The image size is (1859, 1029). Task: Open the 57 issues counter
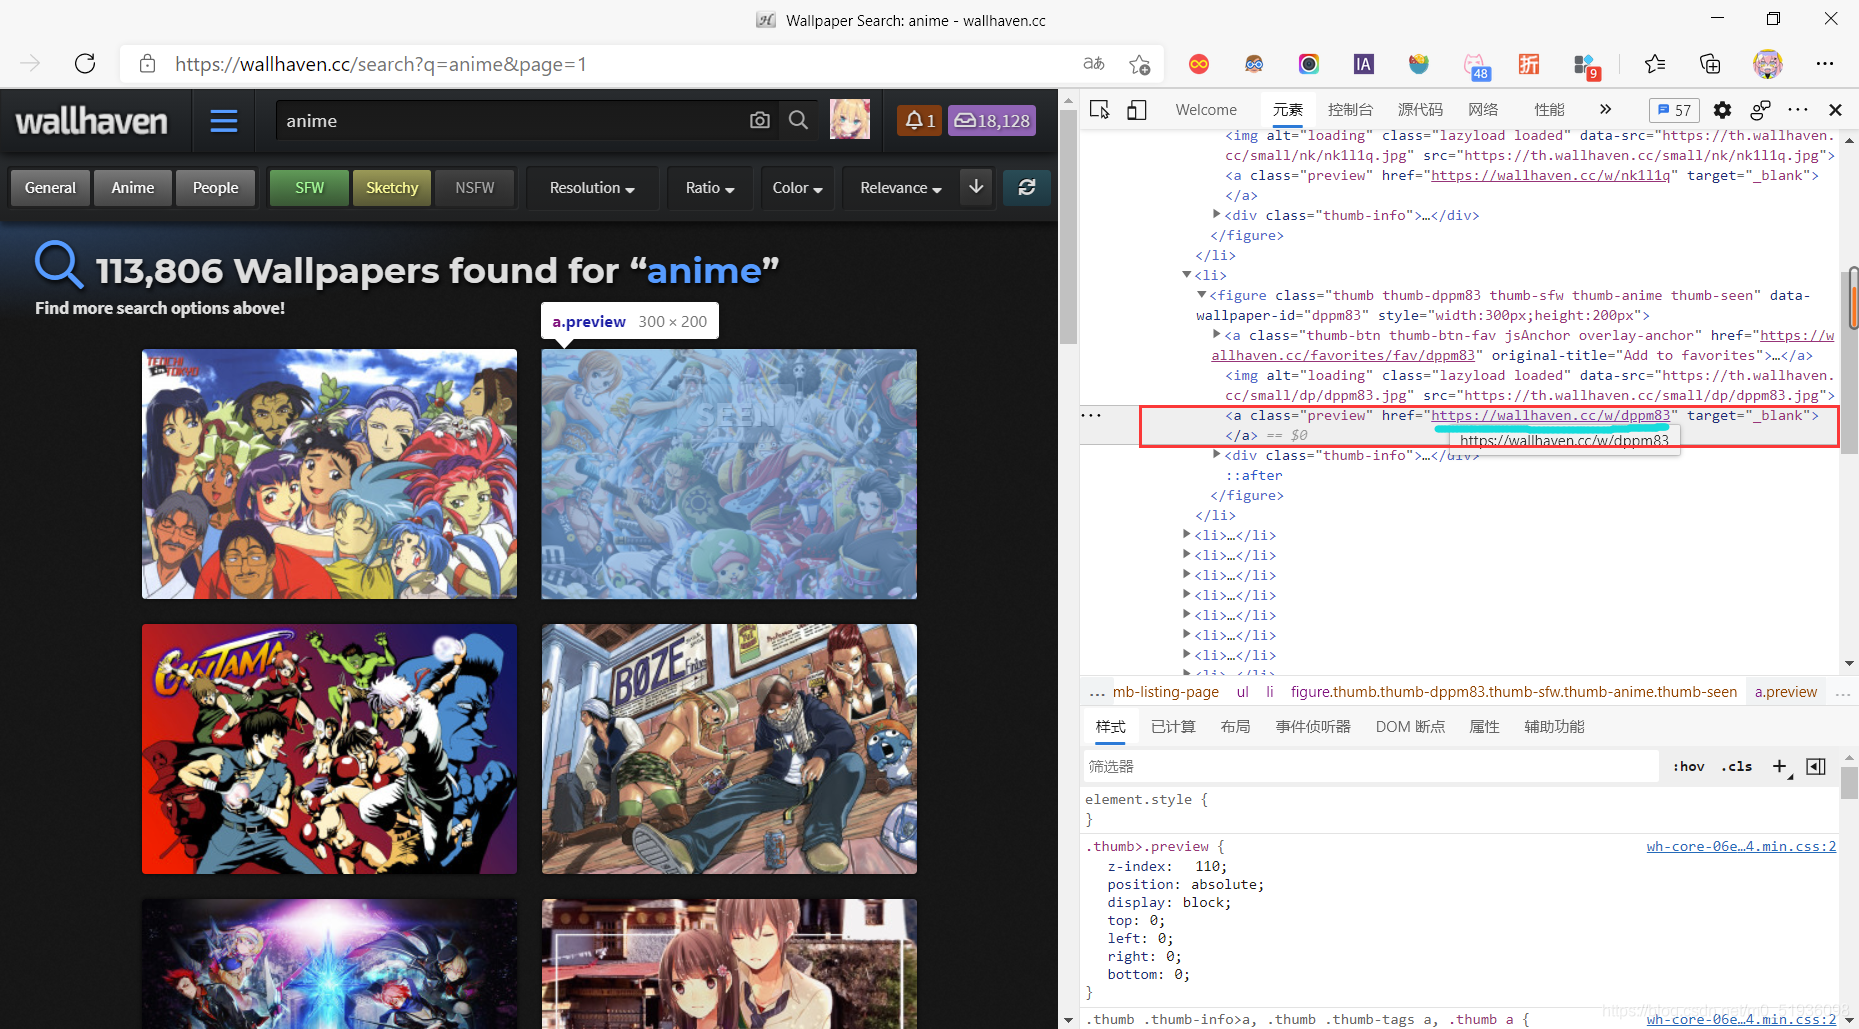coord(1674,110)
